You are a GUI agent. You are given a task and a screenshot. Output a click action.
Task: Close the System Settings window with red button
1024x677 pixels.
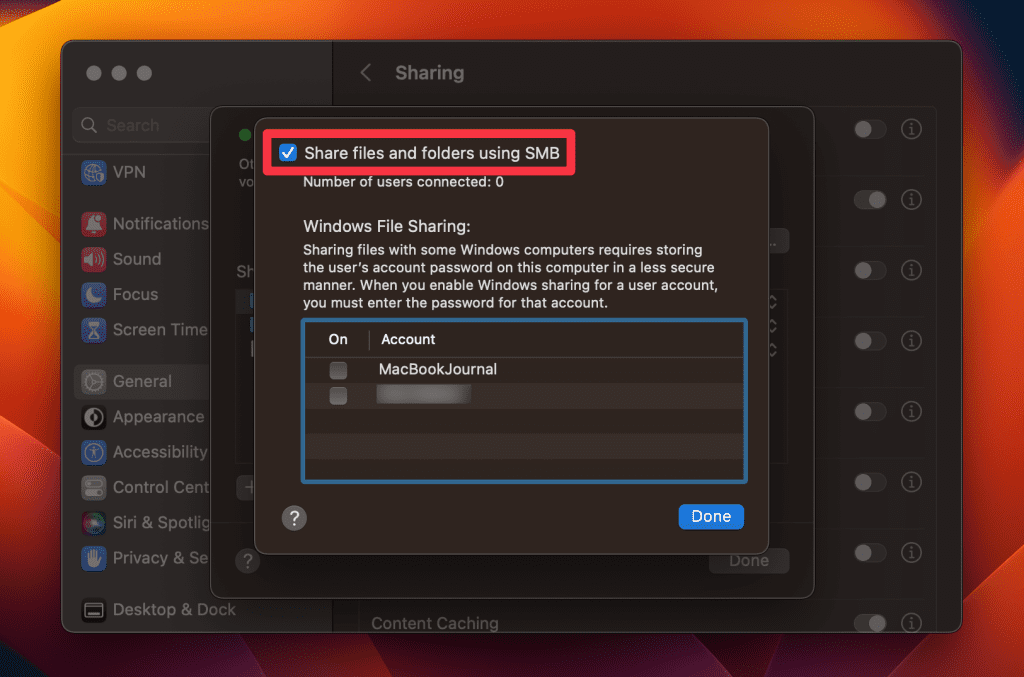94,73
